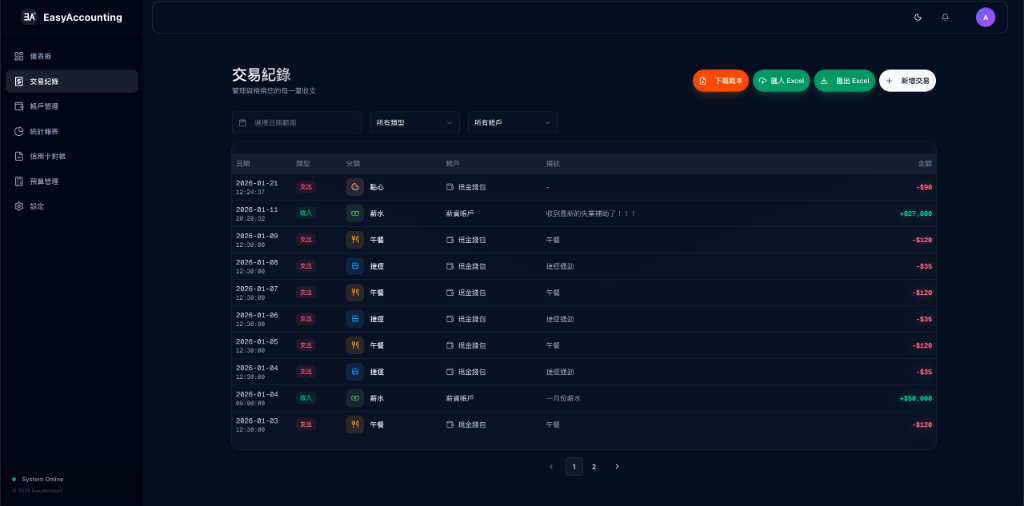Click the -$35 amount in the 2026-01-06 row
The width and height of the screenshot is (1024, 506).
point(924,319)
